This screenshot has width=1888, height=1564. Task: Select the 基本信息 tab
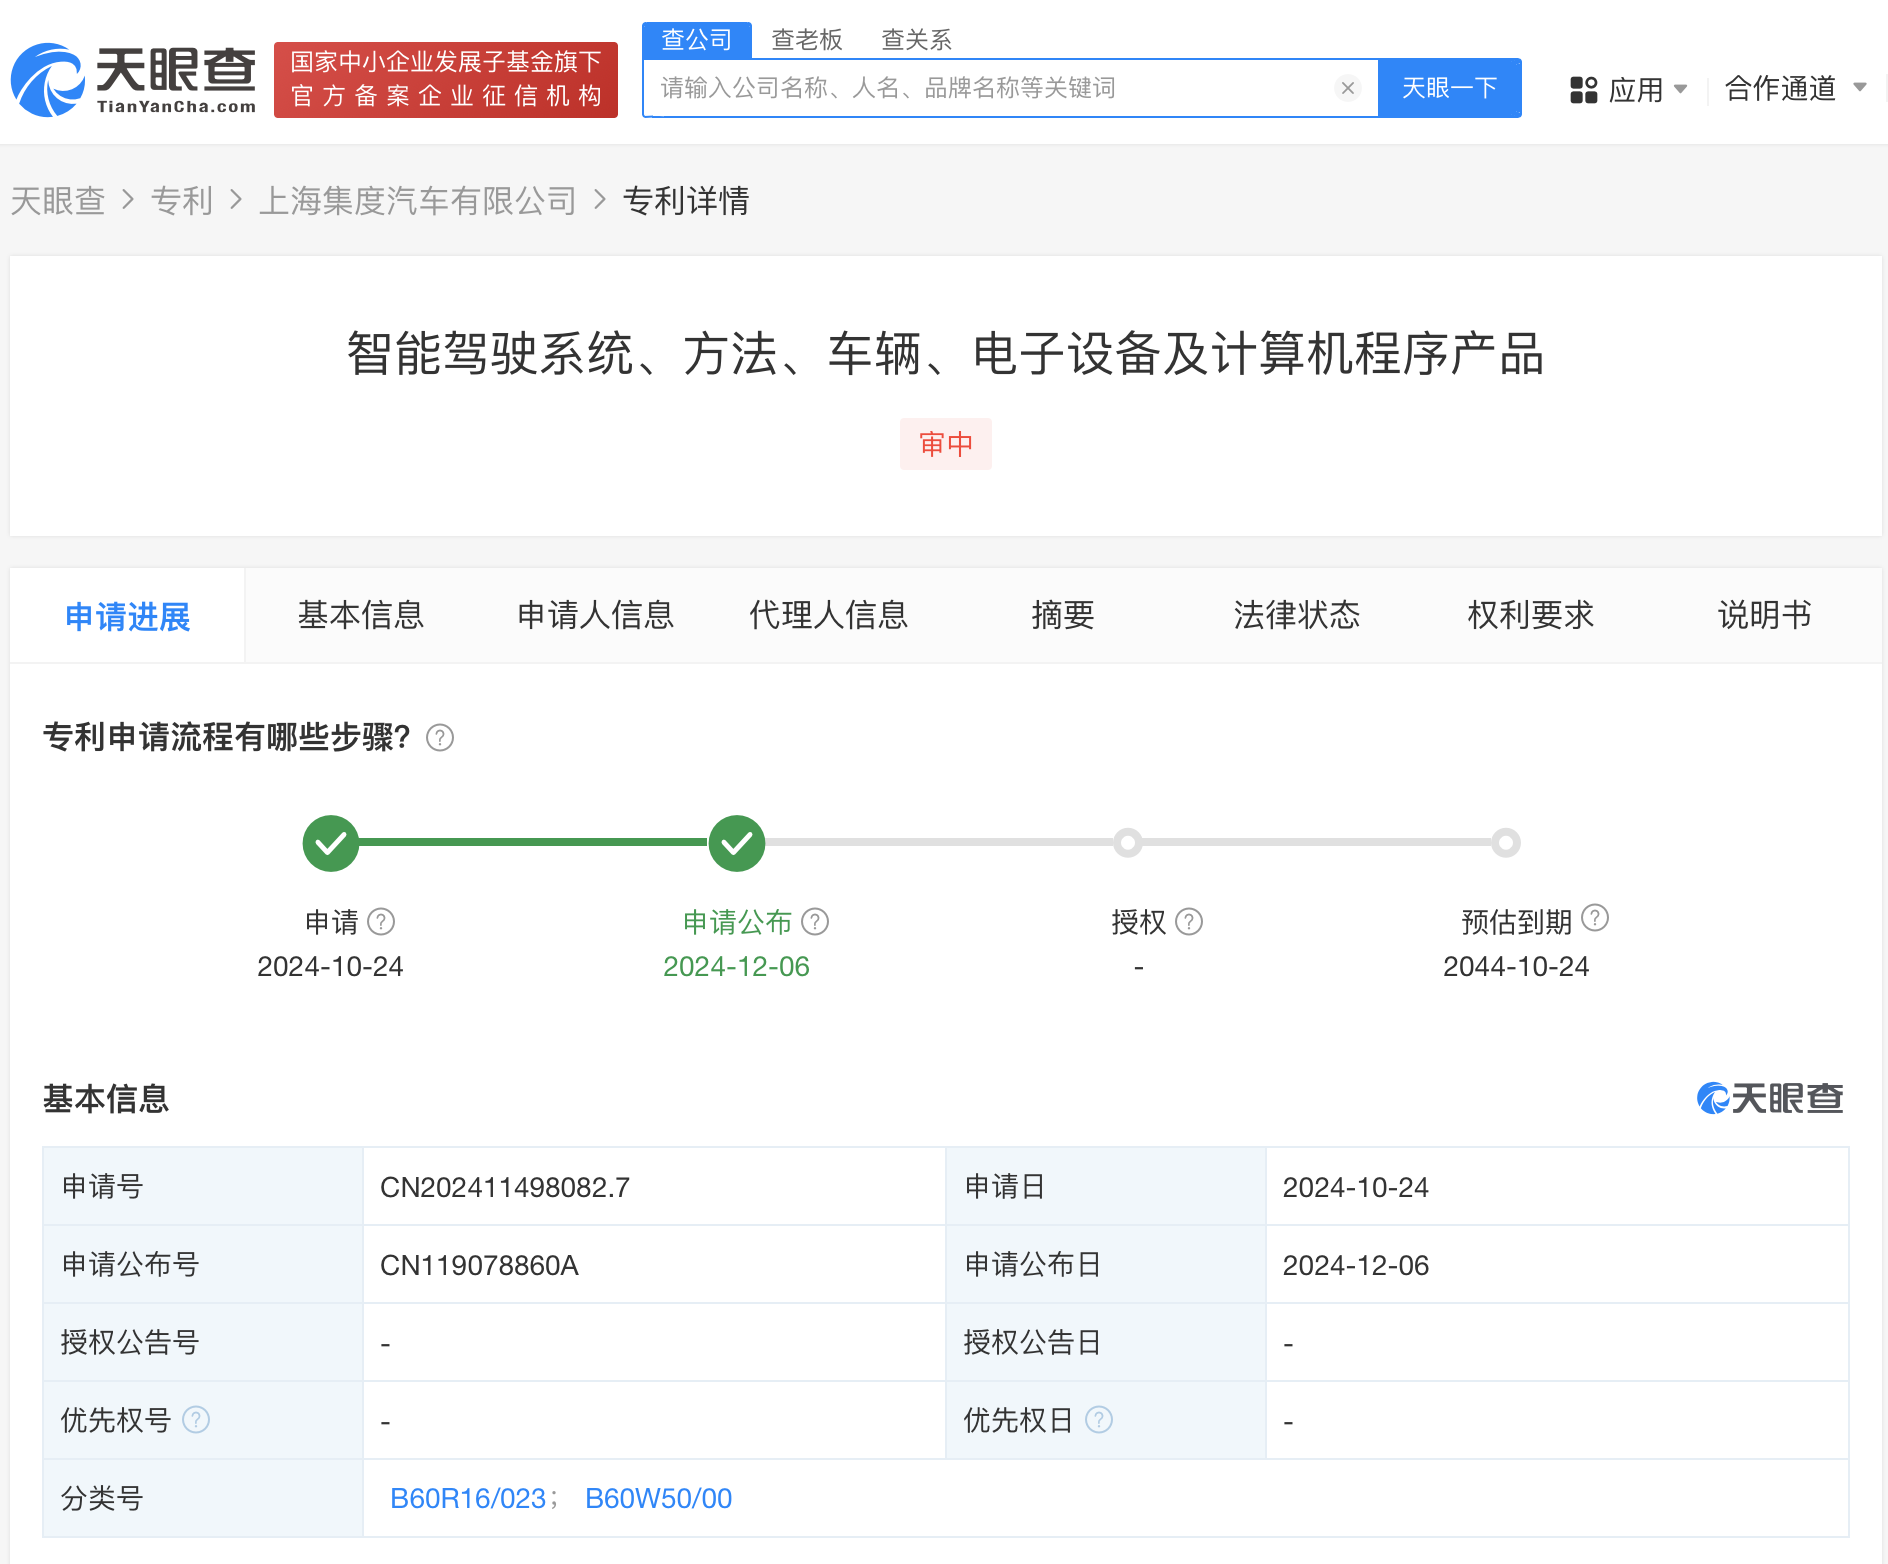(x=361, y=615)
